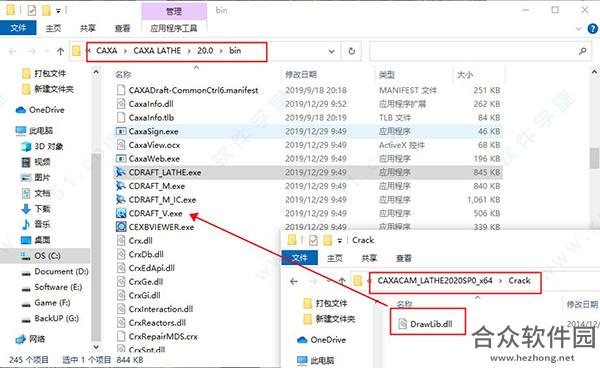Select the CrxDb.dll file
The width and height of the screenshot is (600, 368).
pos(146,254)
